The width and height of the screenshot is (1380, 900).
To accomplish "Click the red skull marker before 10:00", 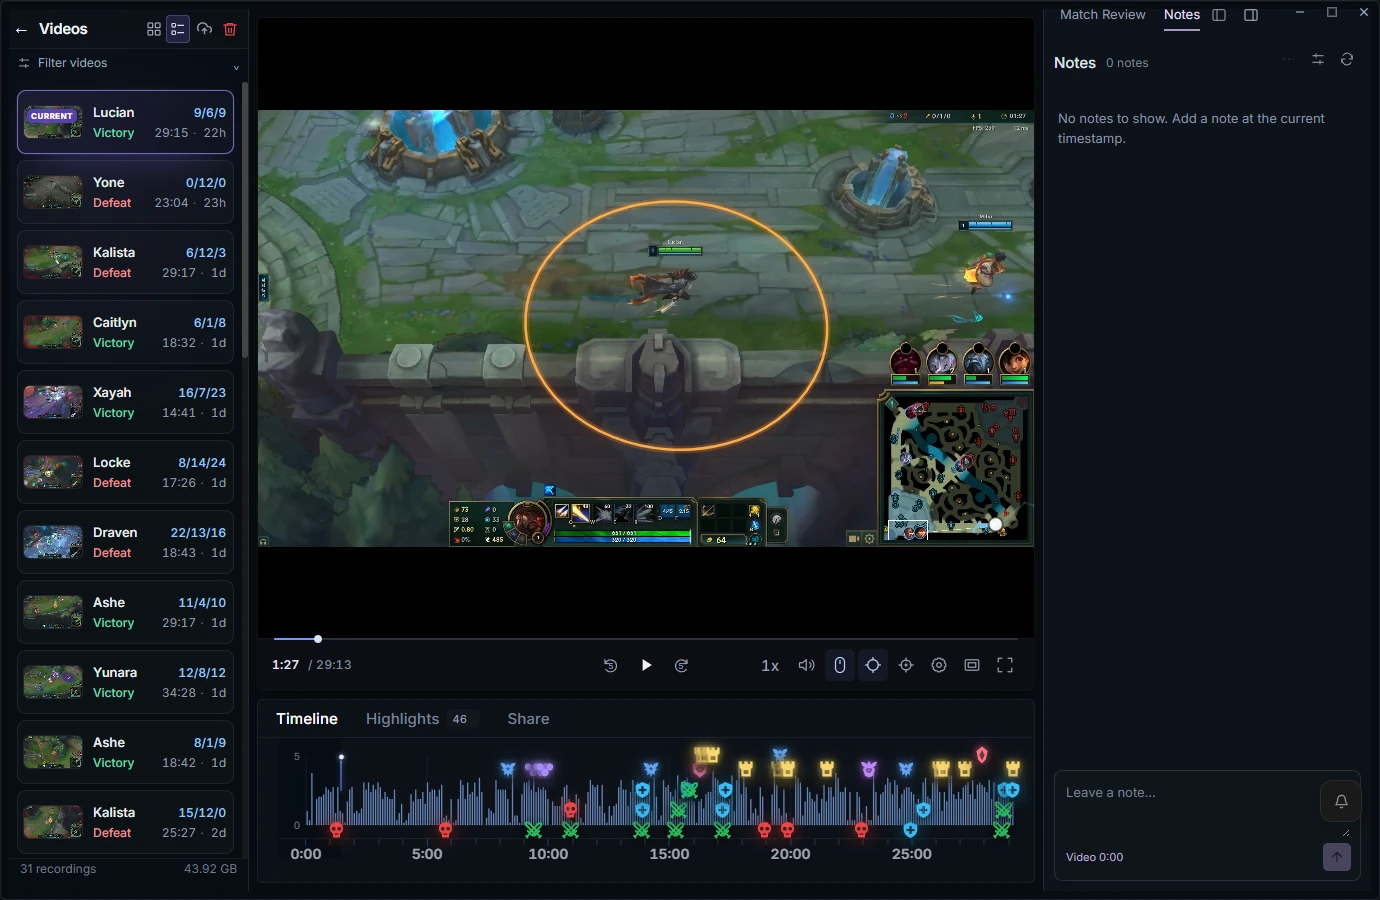I will (446, 830).
